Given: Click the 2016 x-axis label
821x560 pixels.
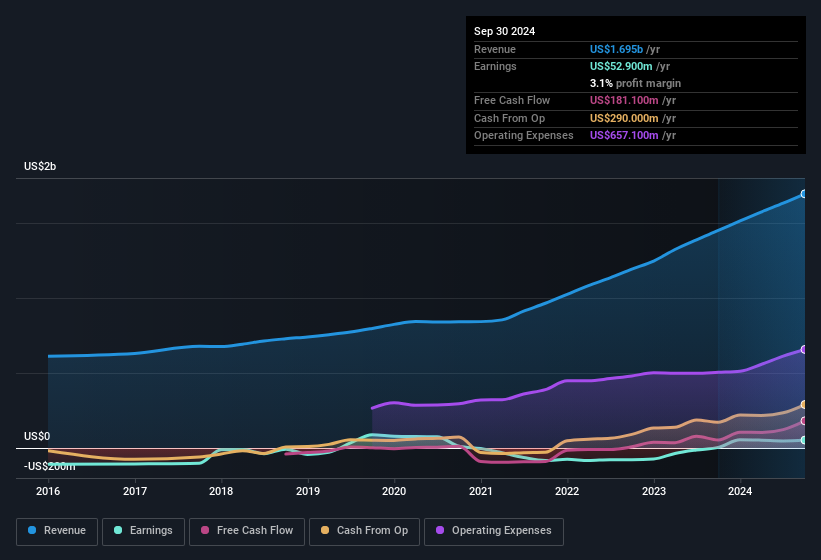Looking at the screenshot, I should (x=48, y=491).
